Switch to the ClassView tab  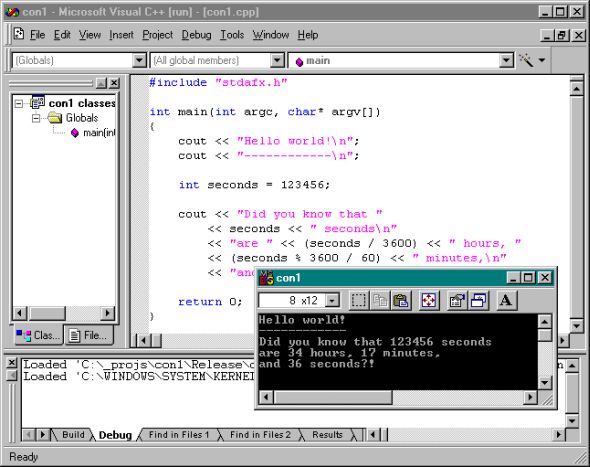(x=39, y=335)
